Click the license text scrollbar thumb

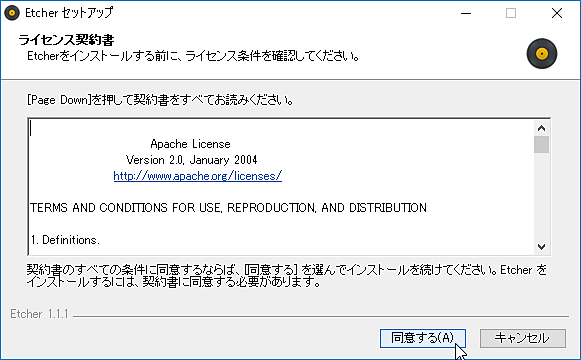tap(541, 144)
